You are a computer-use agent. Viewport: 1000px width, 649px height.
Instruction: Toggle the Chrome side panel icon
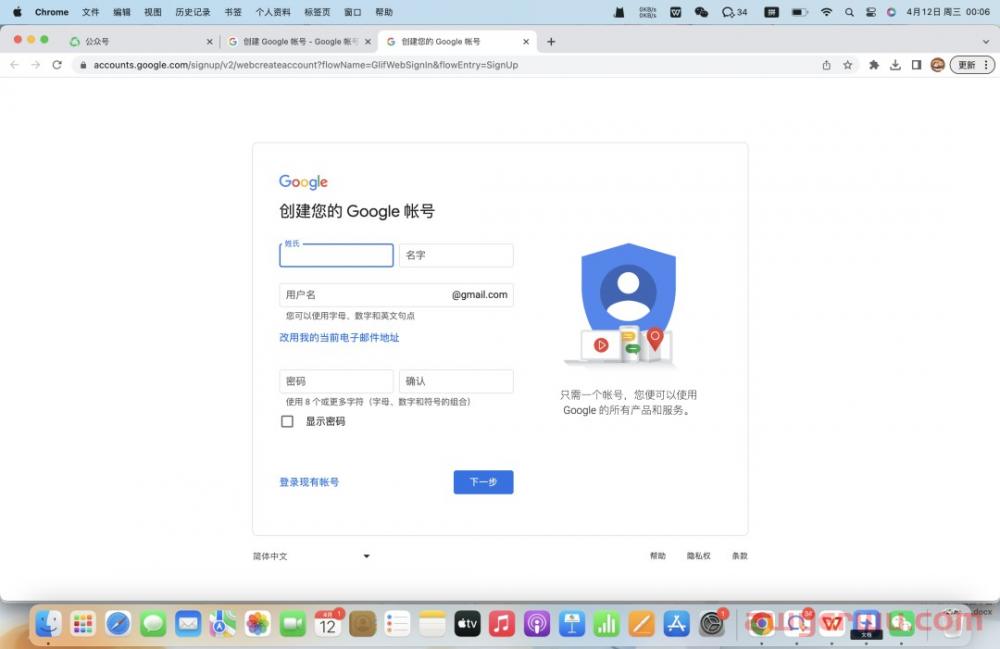click(x=916, y=65)
